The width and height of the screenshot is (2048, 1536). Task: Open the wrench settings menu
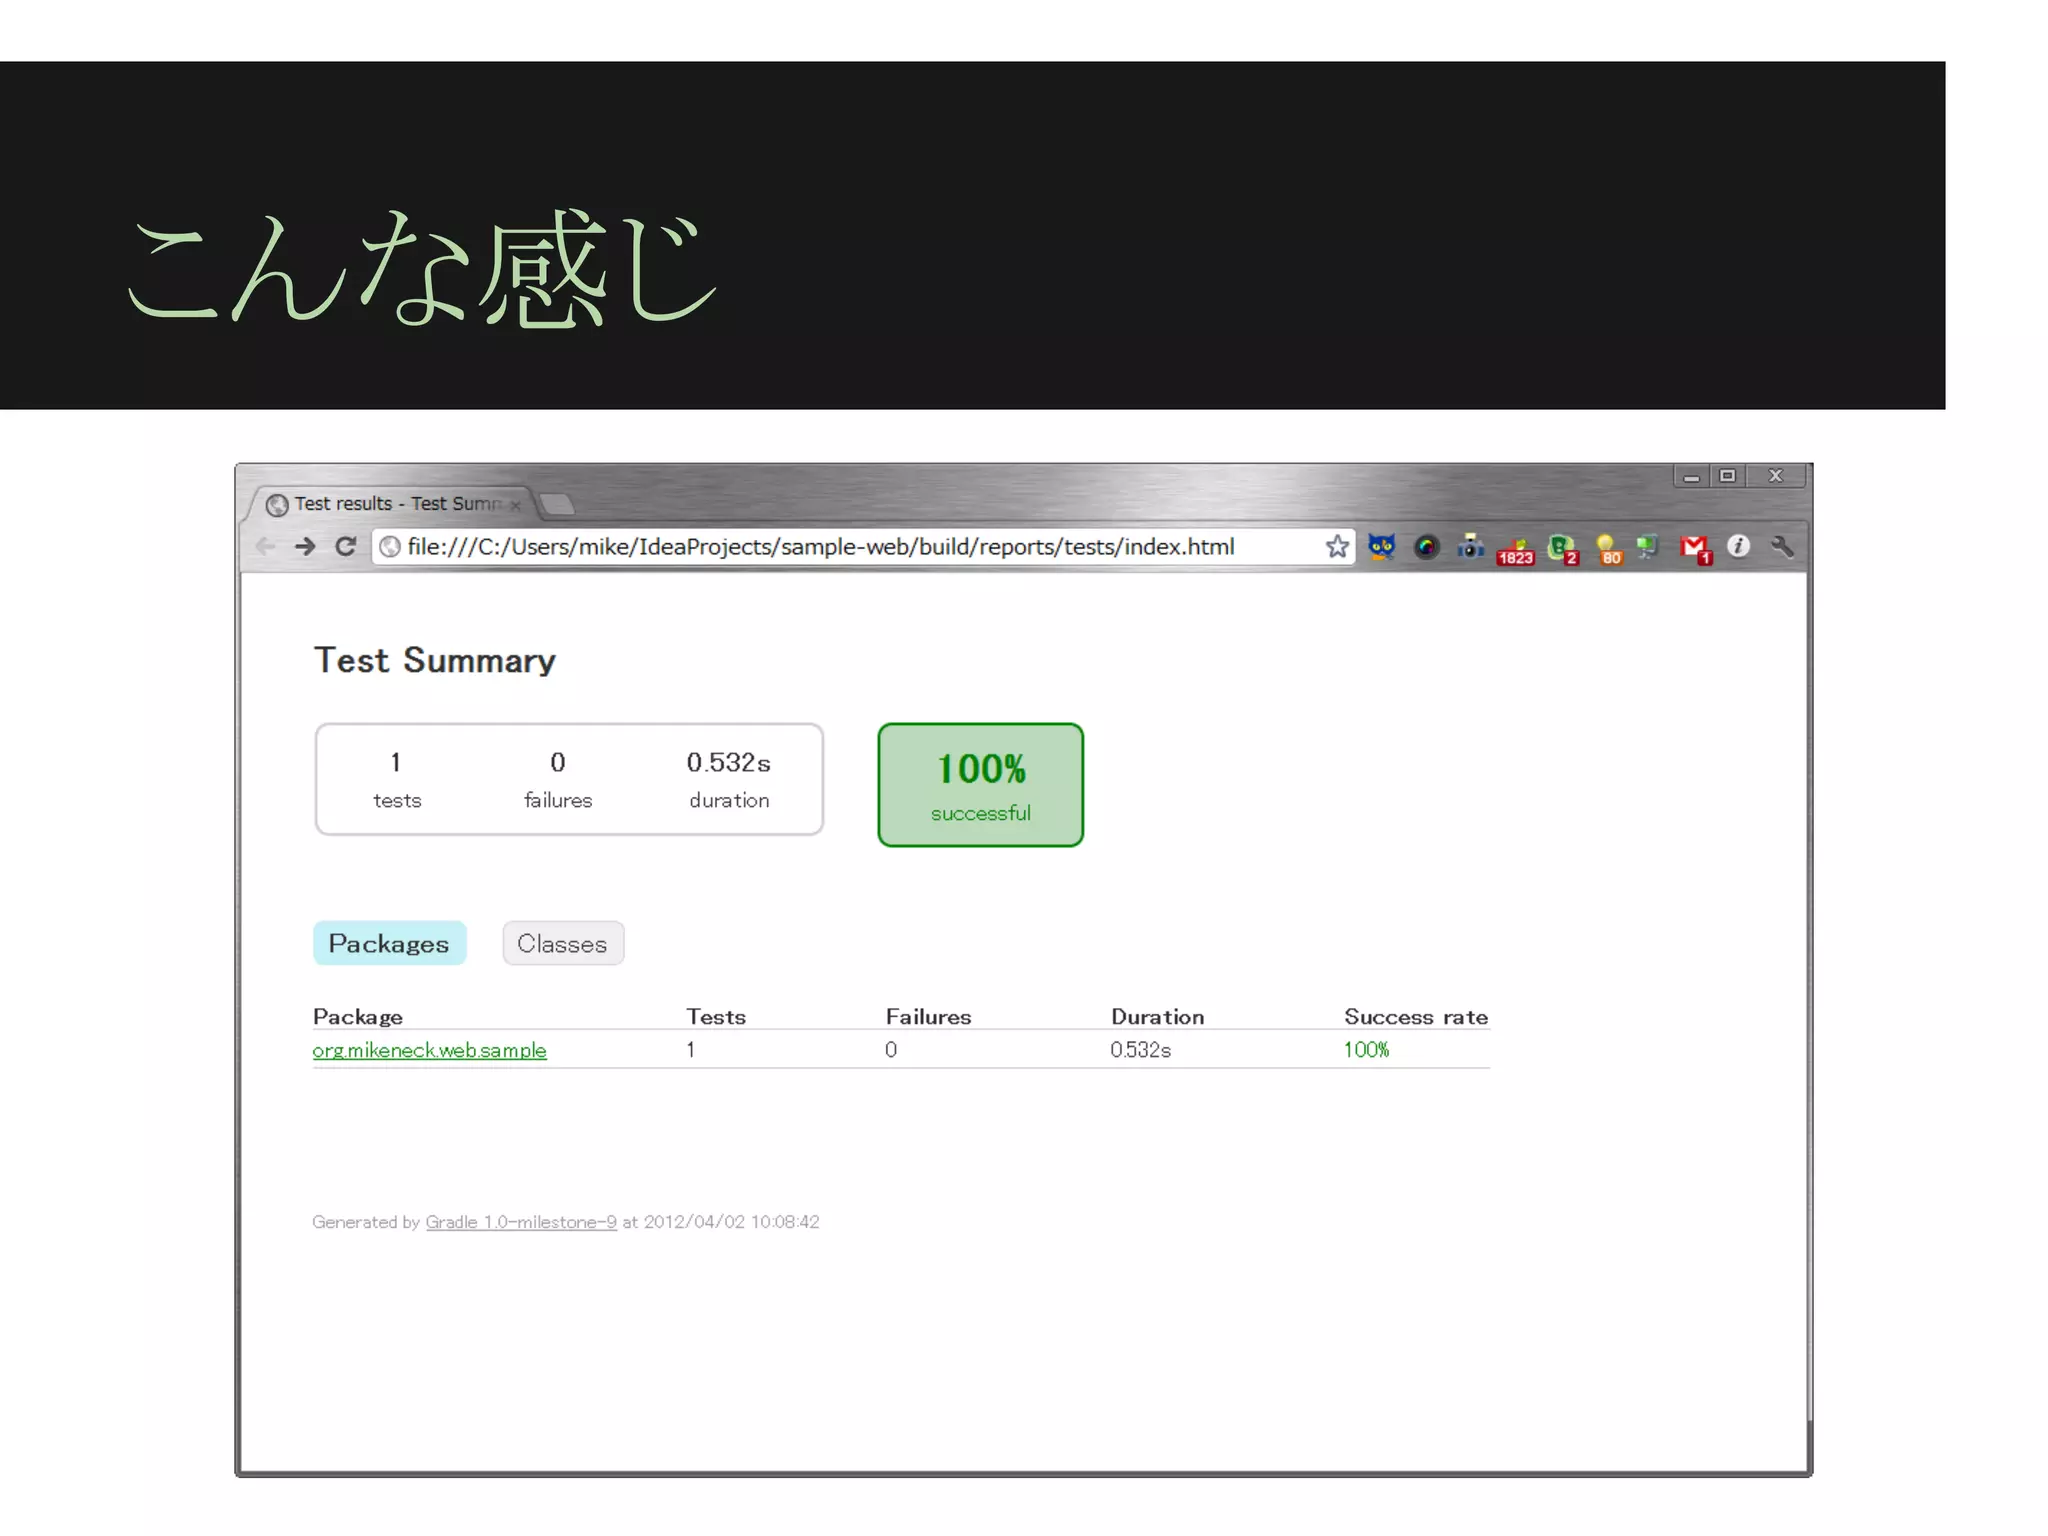[x=1782, y=546]
